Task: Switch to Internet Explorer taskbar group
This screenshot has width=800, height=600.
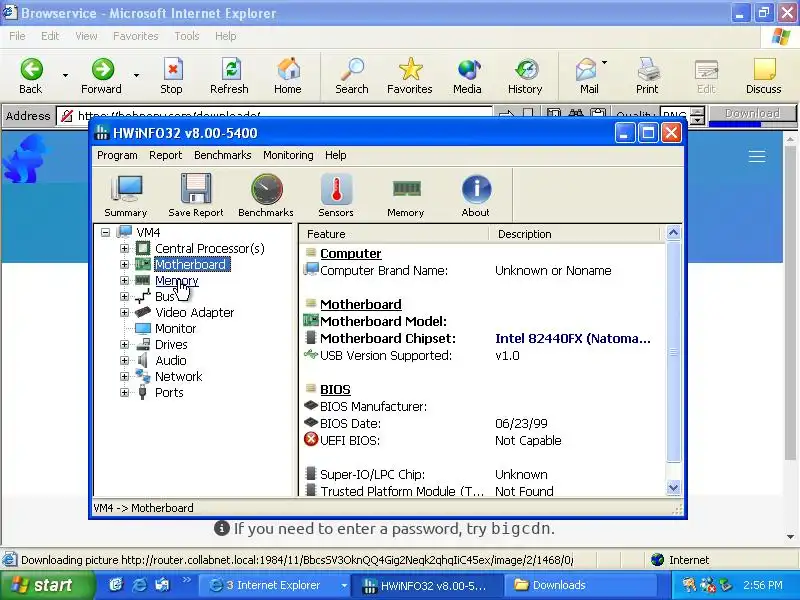Action: [273, 585]
